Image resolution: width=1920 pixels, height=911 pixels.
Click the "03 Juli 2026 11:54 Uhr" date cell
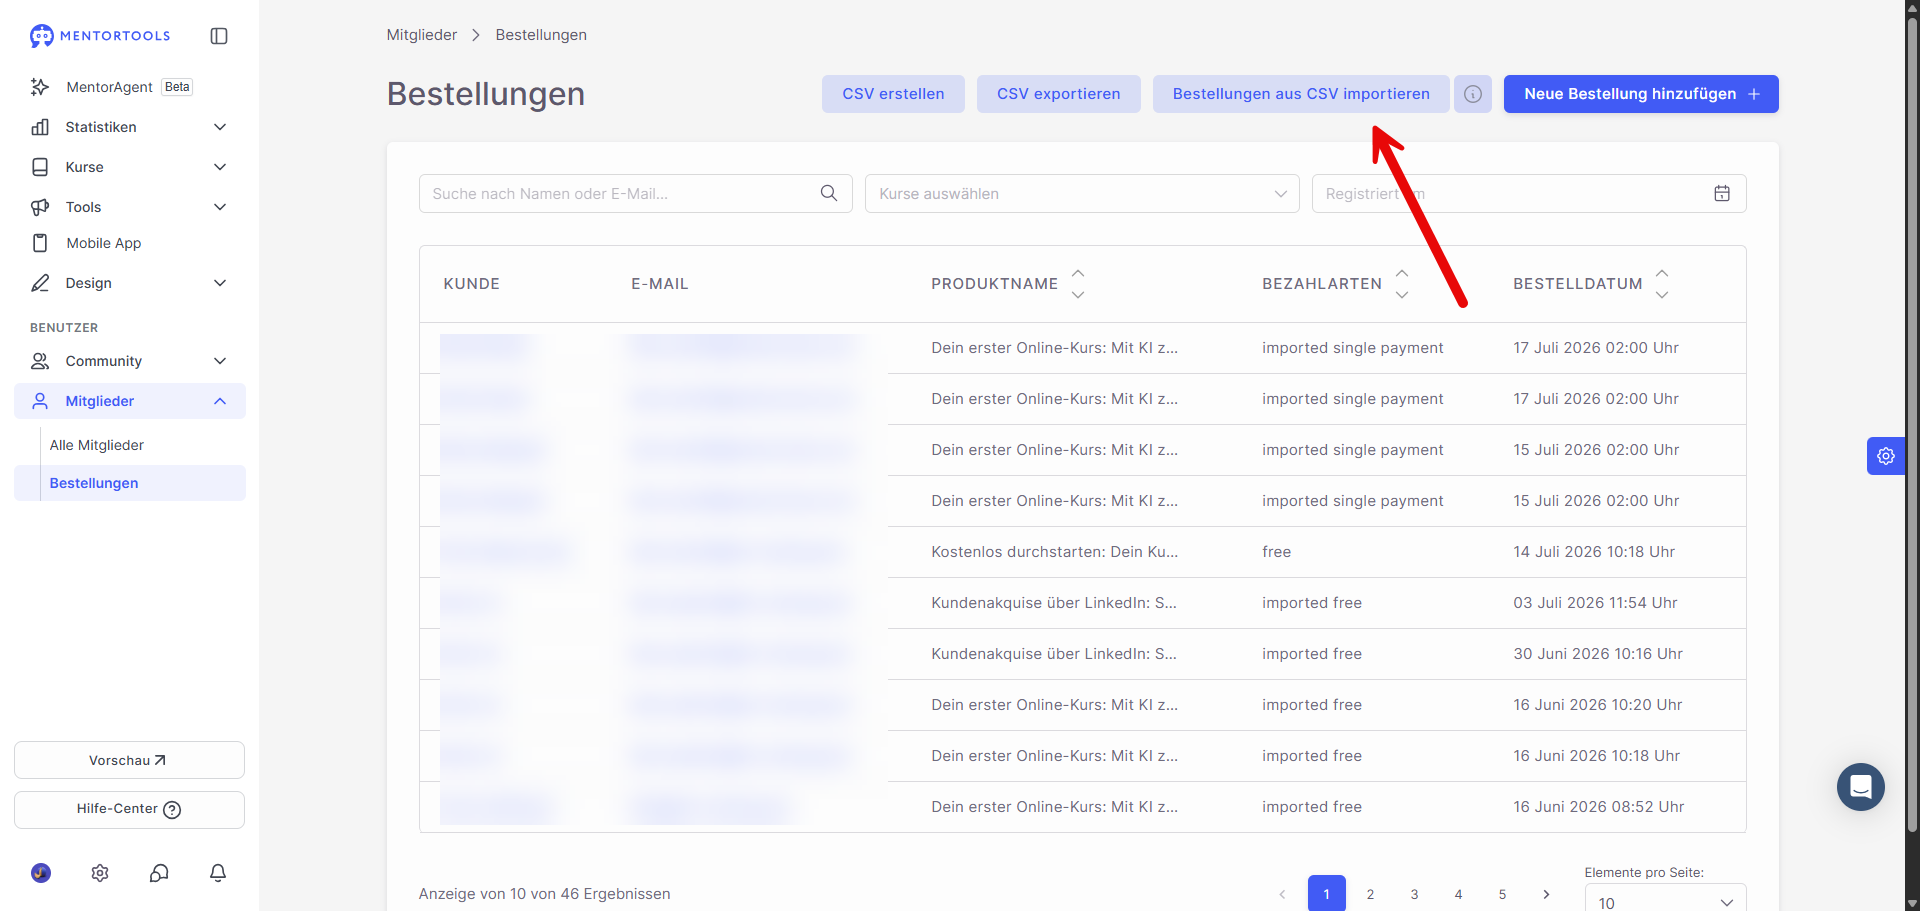1595,603
